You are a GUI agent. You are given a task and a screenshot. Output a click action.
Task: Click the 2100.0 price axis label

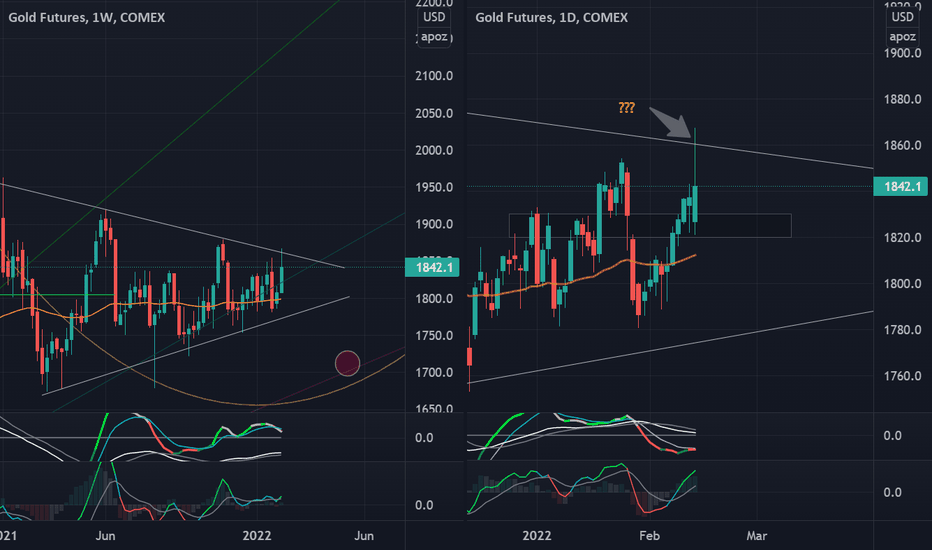434,76
